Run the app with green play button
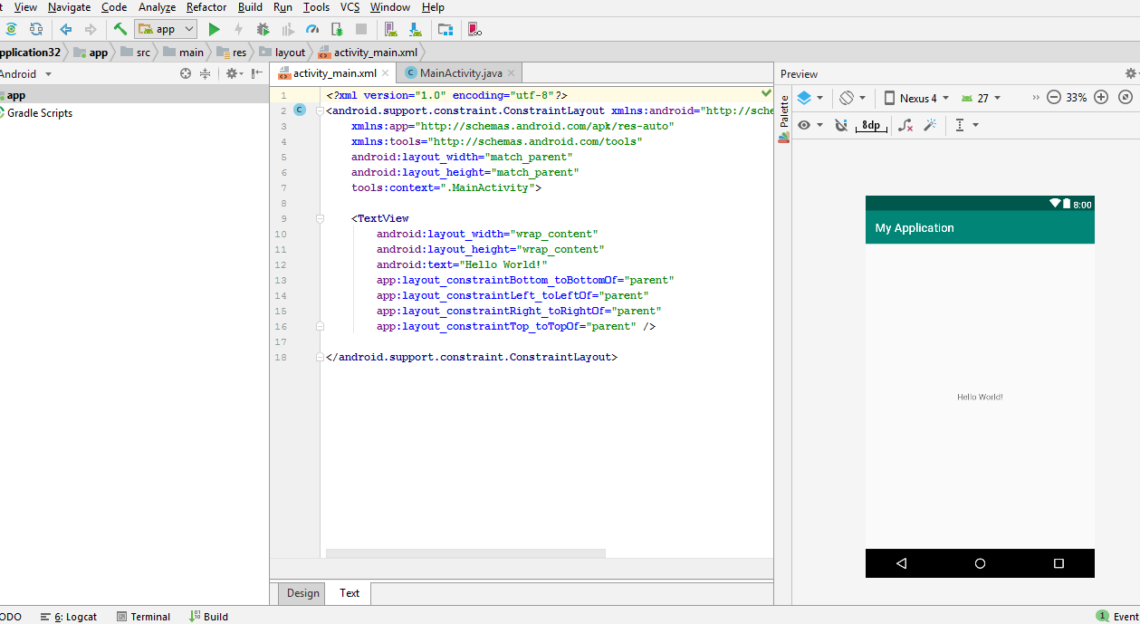The image size is (1140, 624). [x=214, y=30]
